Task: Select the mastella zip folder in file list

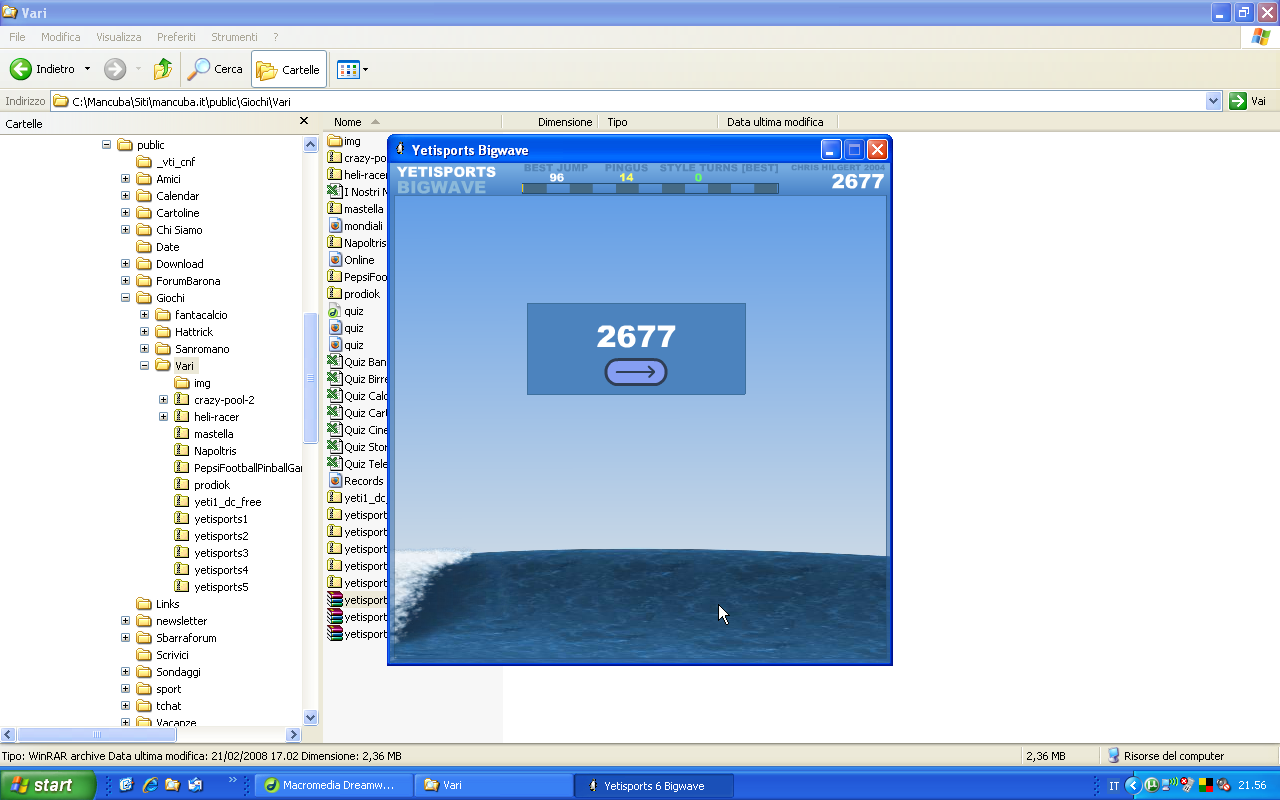Action: point(335,209)
